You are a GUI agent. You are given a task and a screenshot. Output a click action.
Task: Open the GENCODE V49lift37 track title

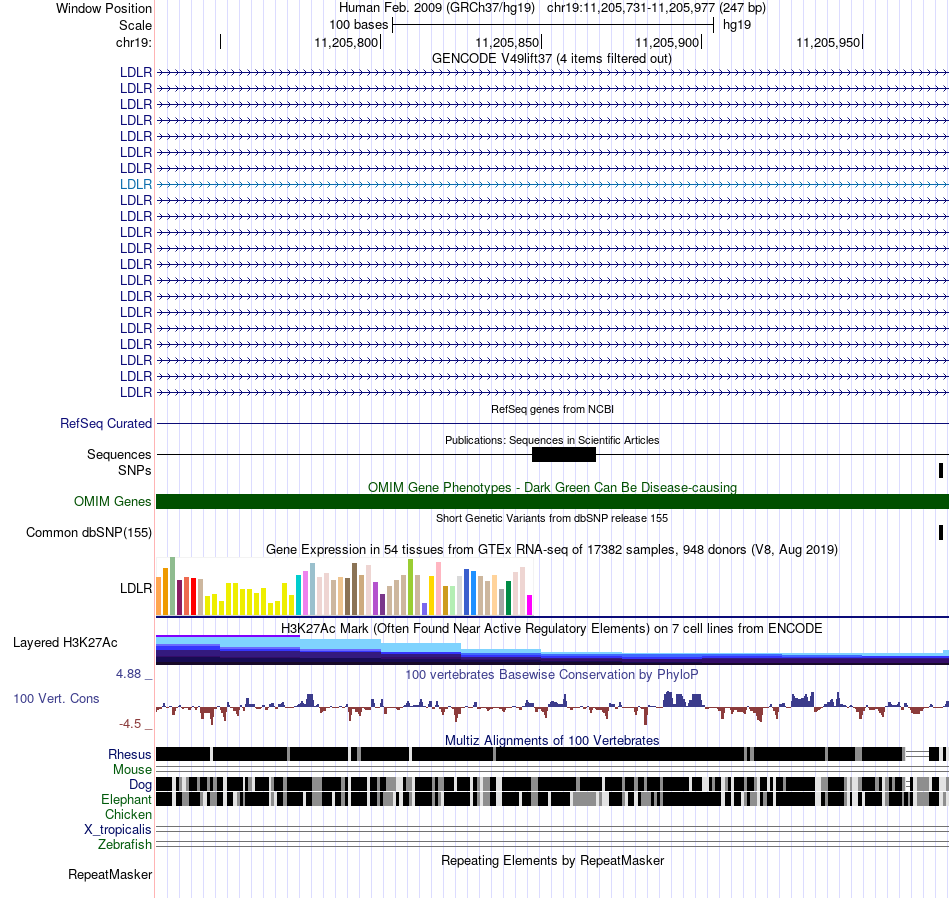pos(551,59)
